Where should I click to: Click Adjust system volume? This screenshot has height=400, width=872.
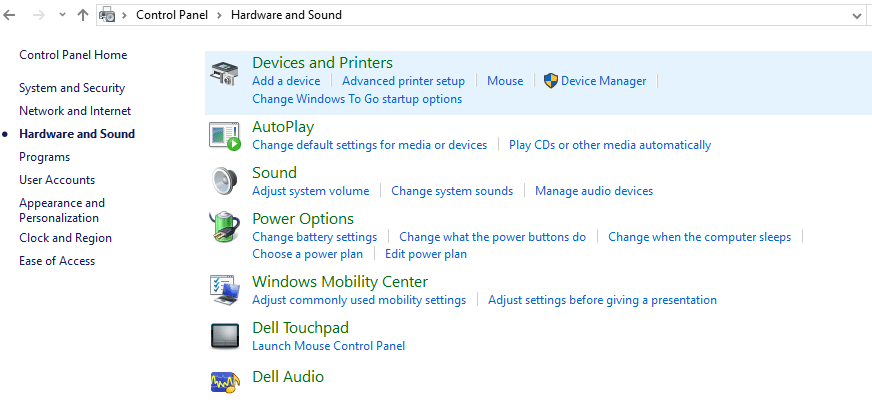click(x=310, y=191)
